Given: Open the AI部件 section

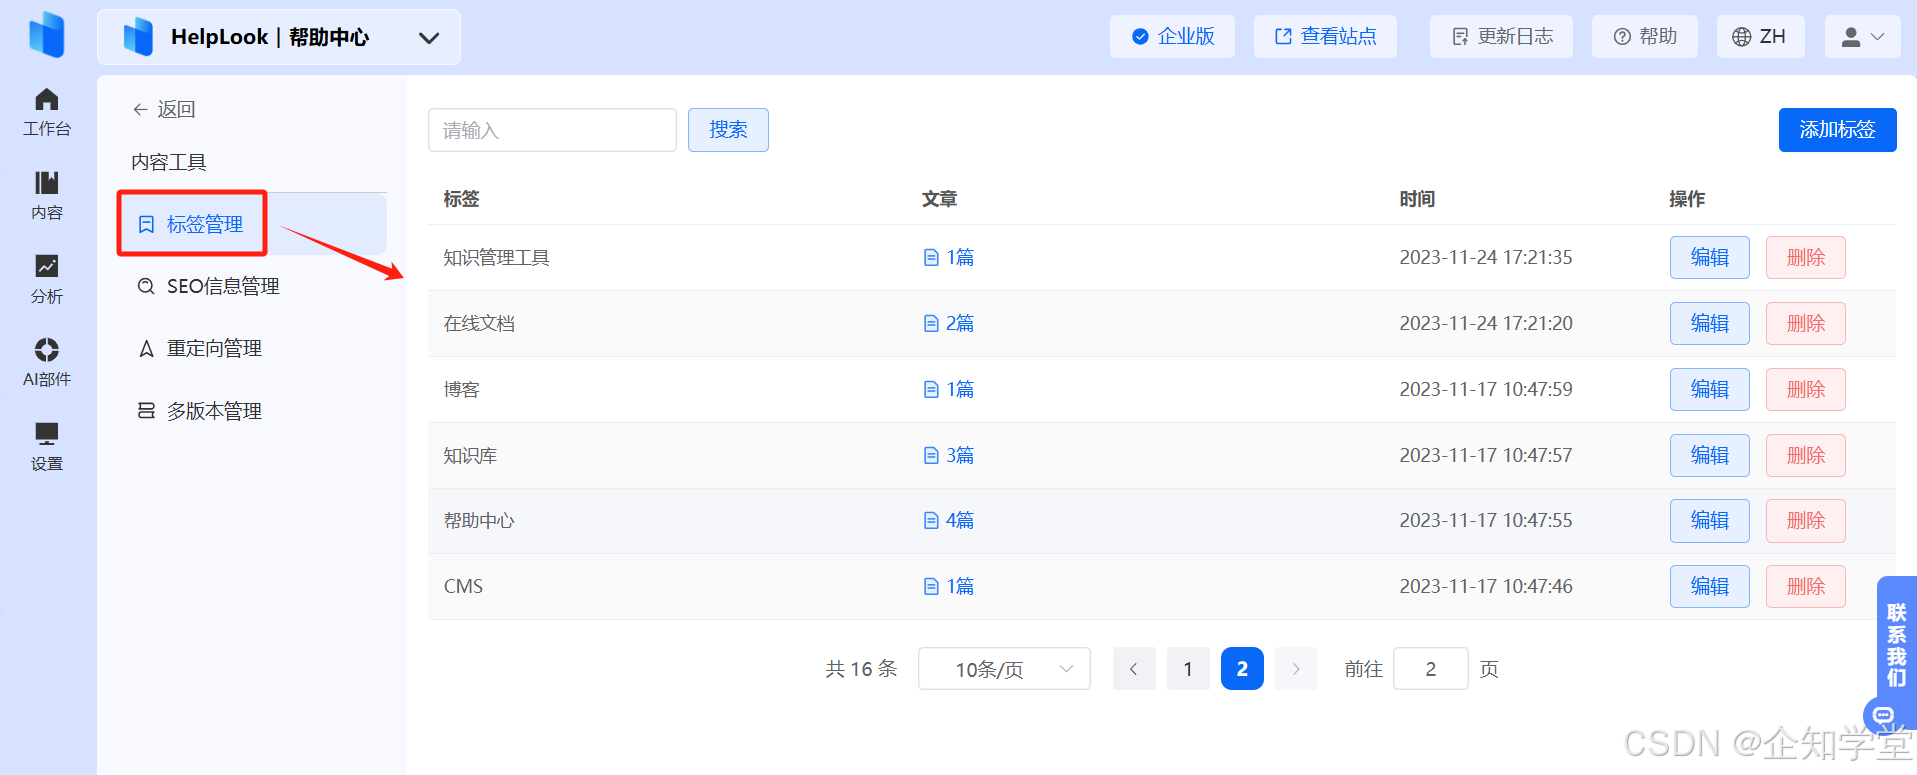Looking at the screenshot, I should coord(47,363).
